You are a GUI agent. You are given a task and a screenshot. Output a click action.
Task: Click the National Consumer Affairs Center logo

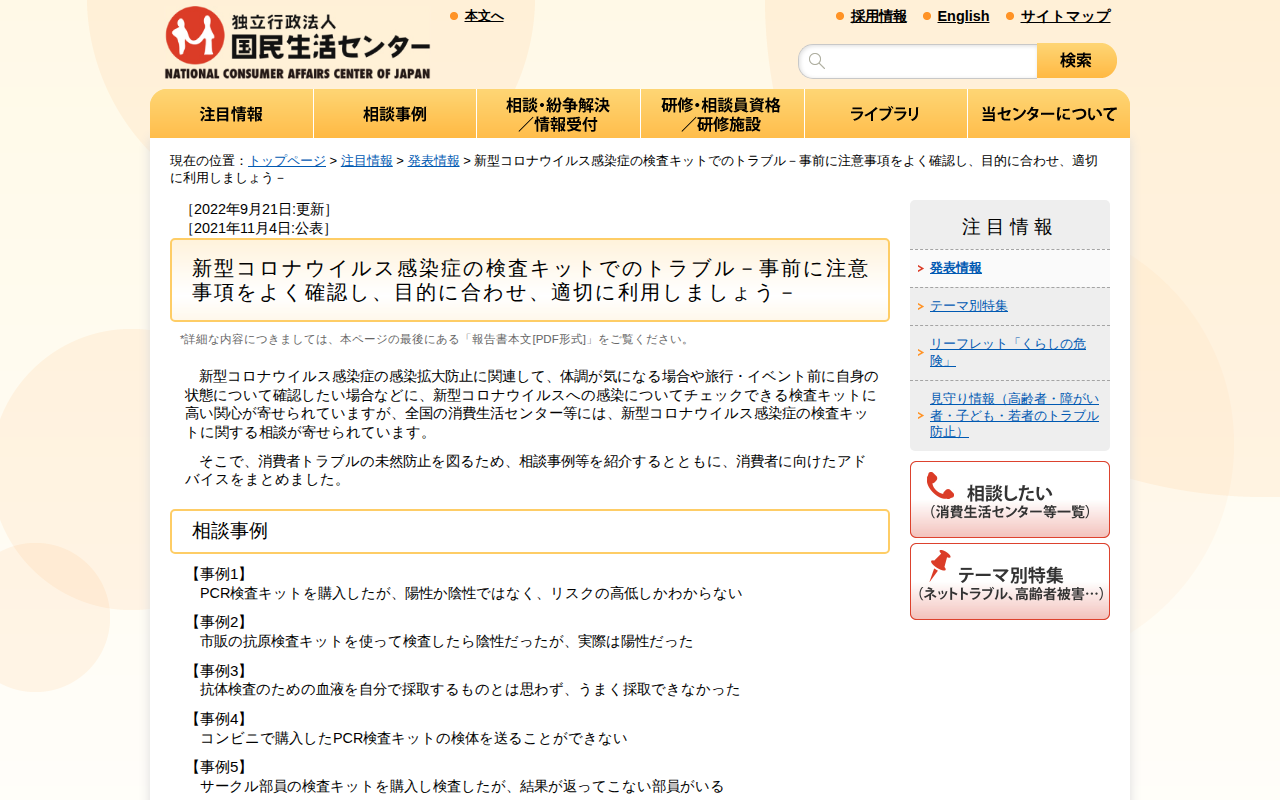[297, 43]
